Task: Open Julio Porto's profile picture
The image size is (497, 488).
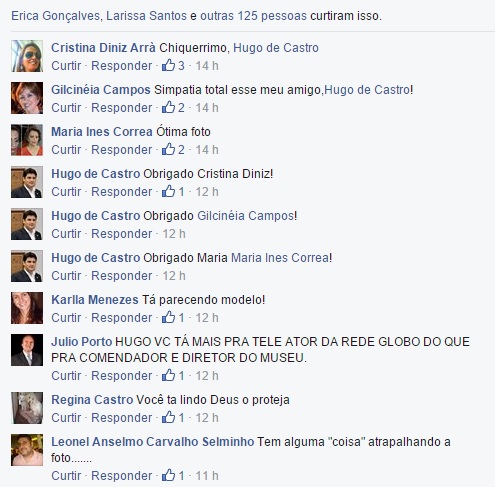Action: tap(27, 350)
